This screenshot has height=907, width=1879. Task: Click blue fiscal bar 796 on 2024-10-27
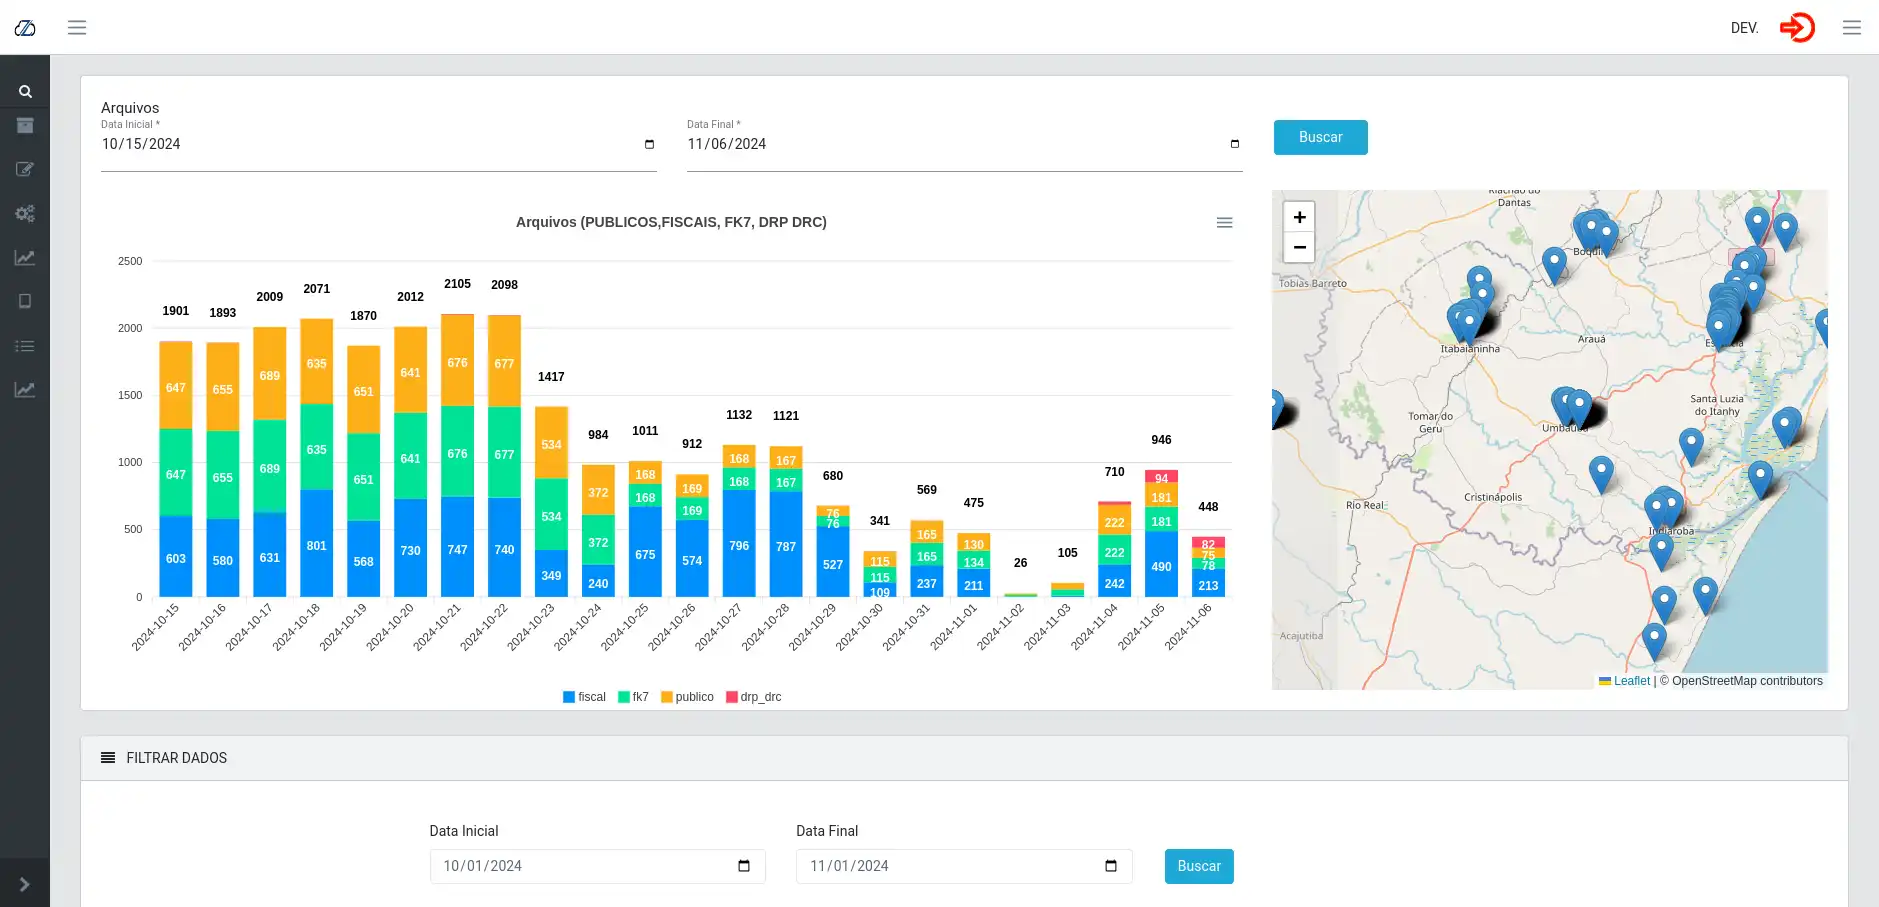pyautogui.click(x=739, y=543)
